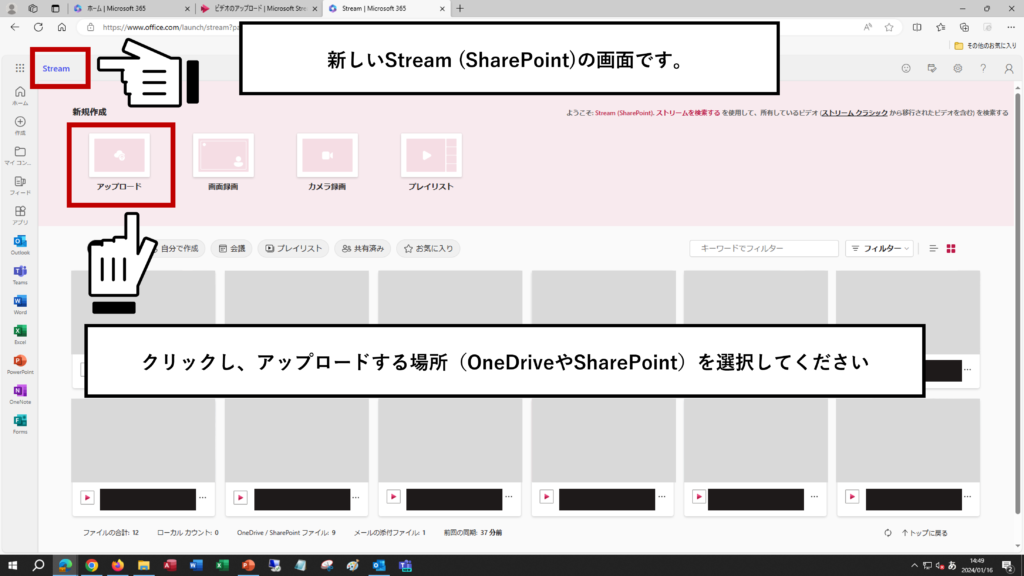
Task: Open マイ コンテンツ folder in the sidebar
Action: point(20,155)
